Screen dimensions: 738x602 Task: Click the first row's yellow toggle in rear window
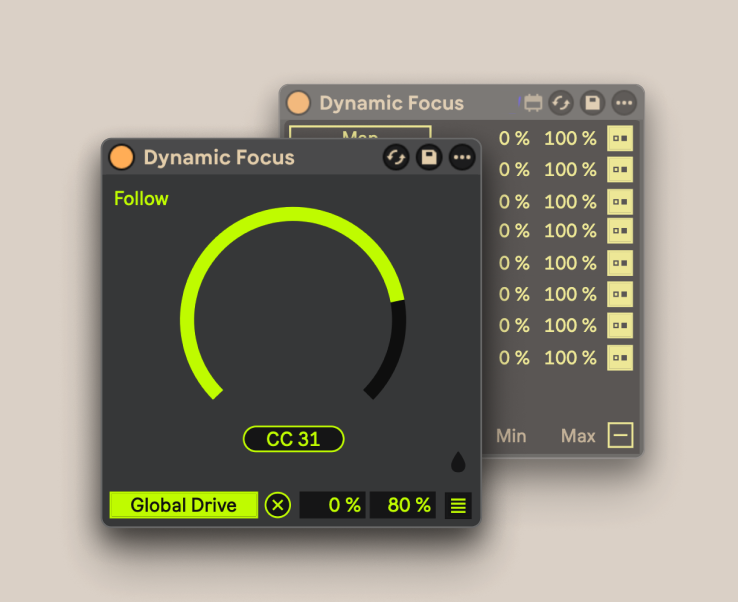[x=620, y=138]
